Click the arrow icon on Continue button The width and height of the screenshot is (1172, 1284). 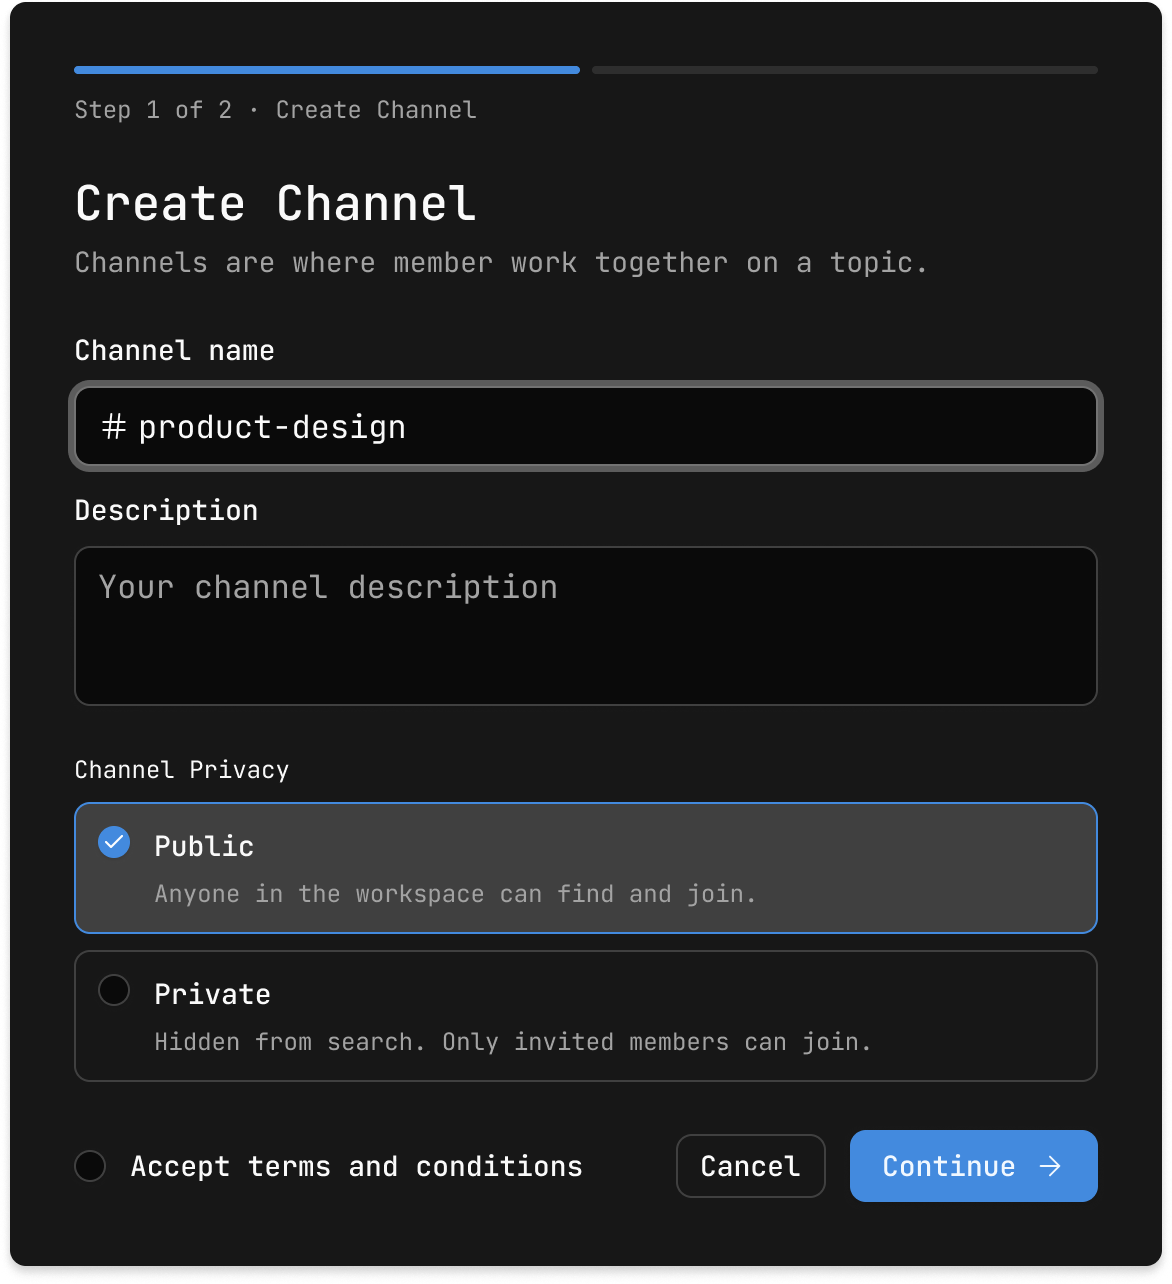[1050, 1166]
